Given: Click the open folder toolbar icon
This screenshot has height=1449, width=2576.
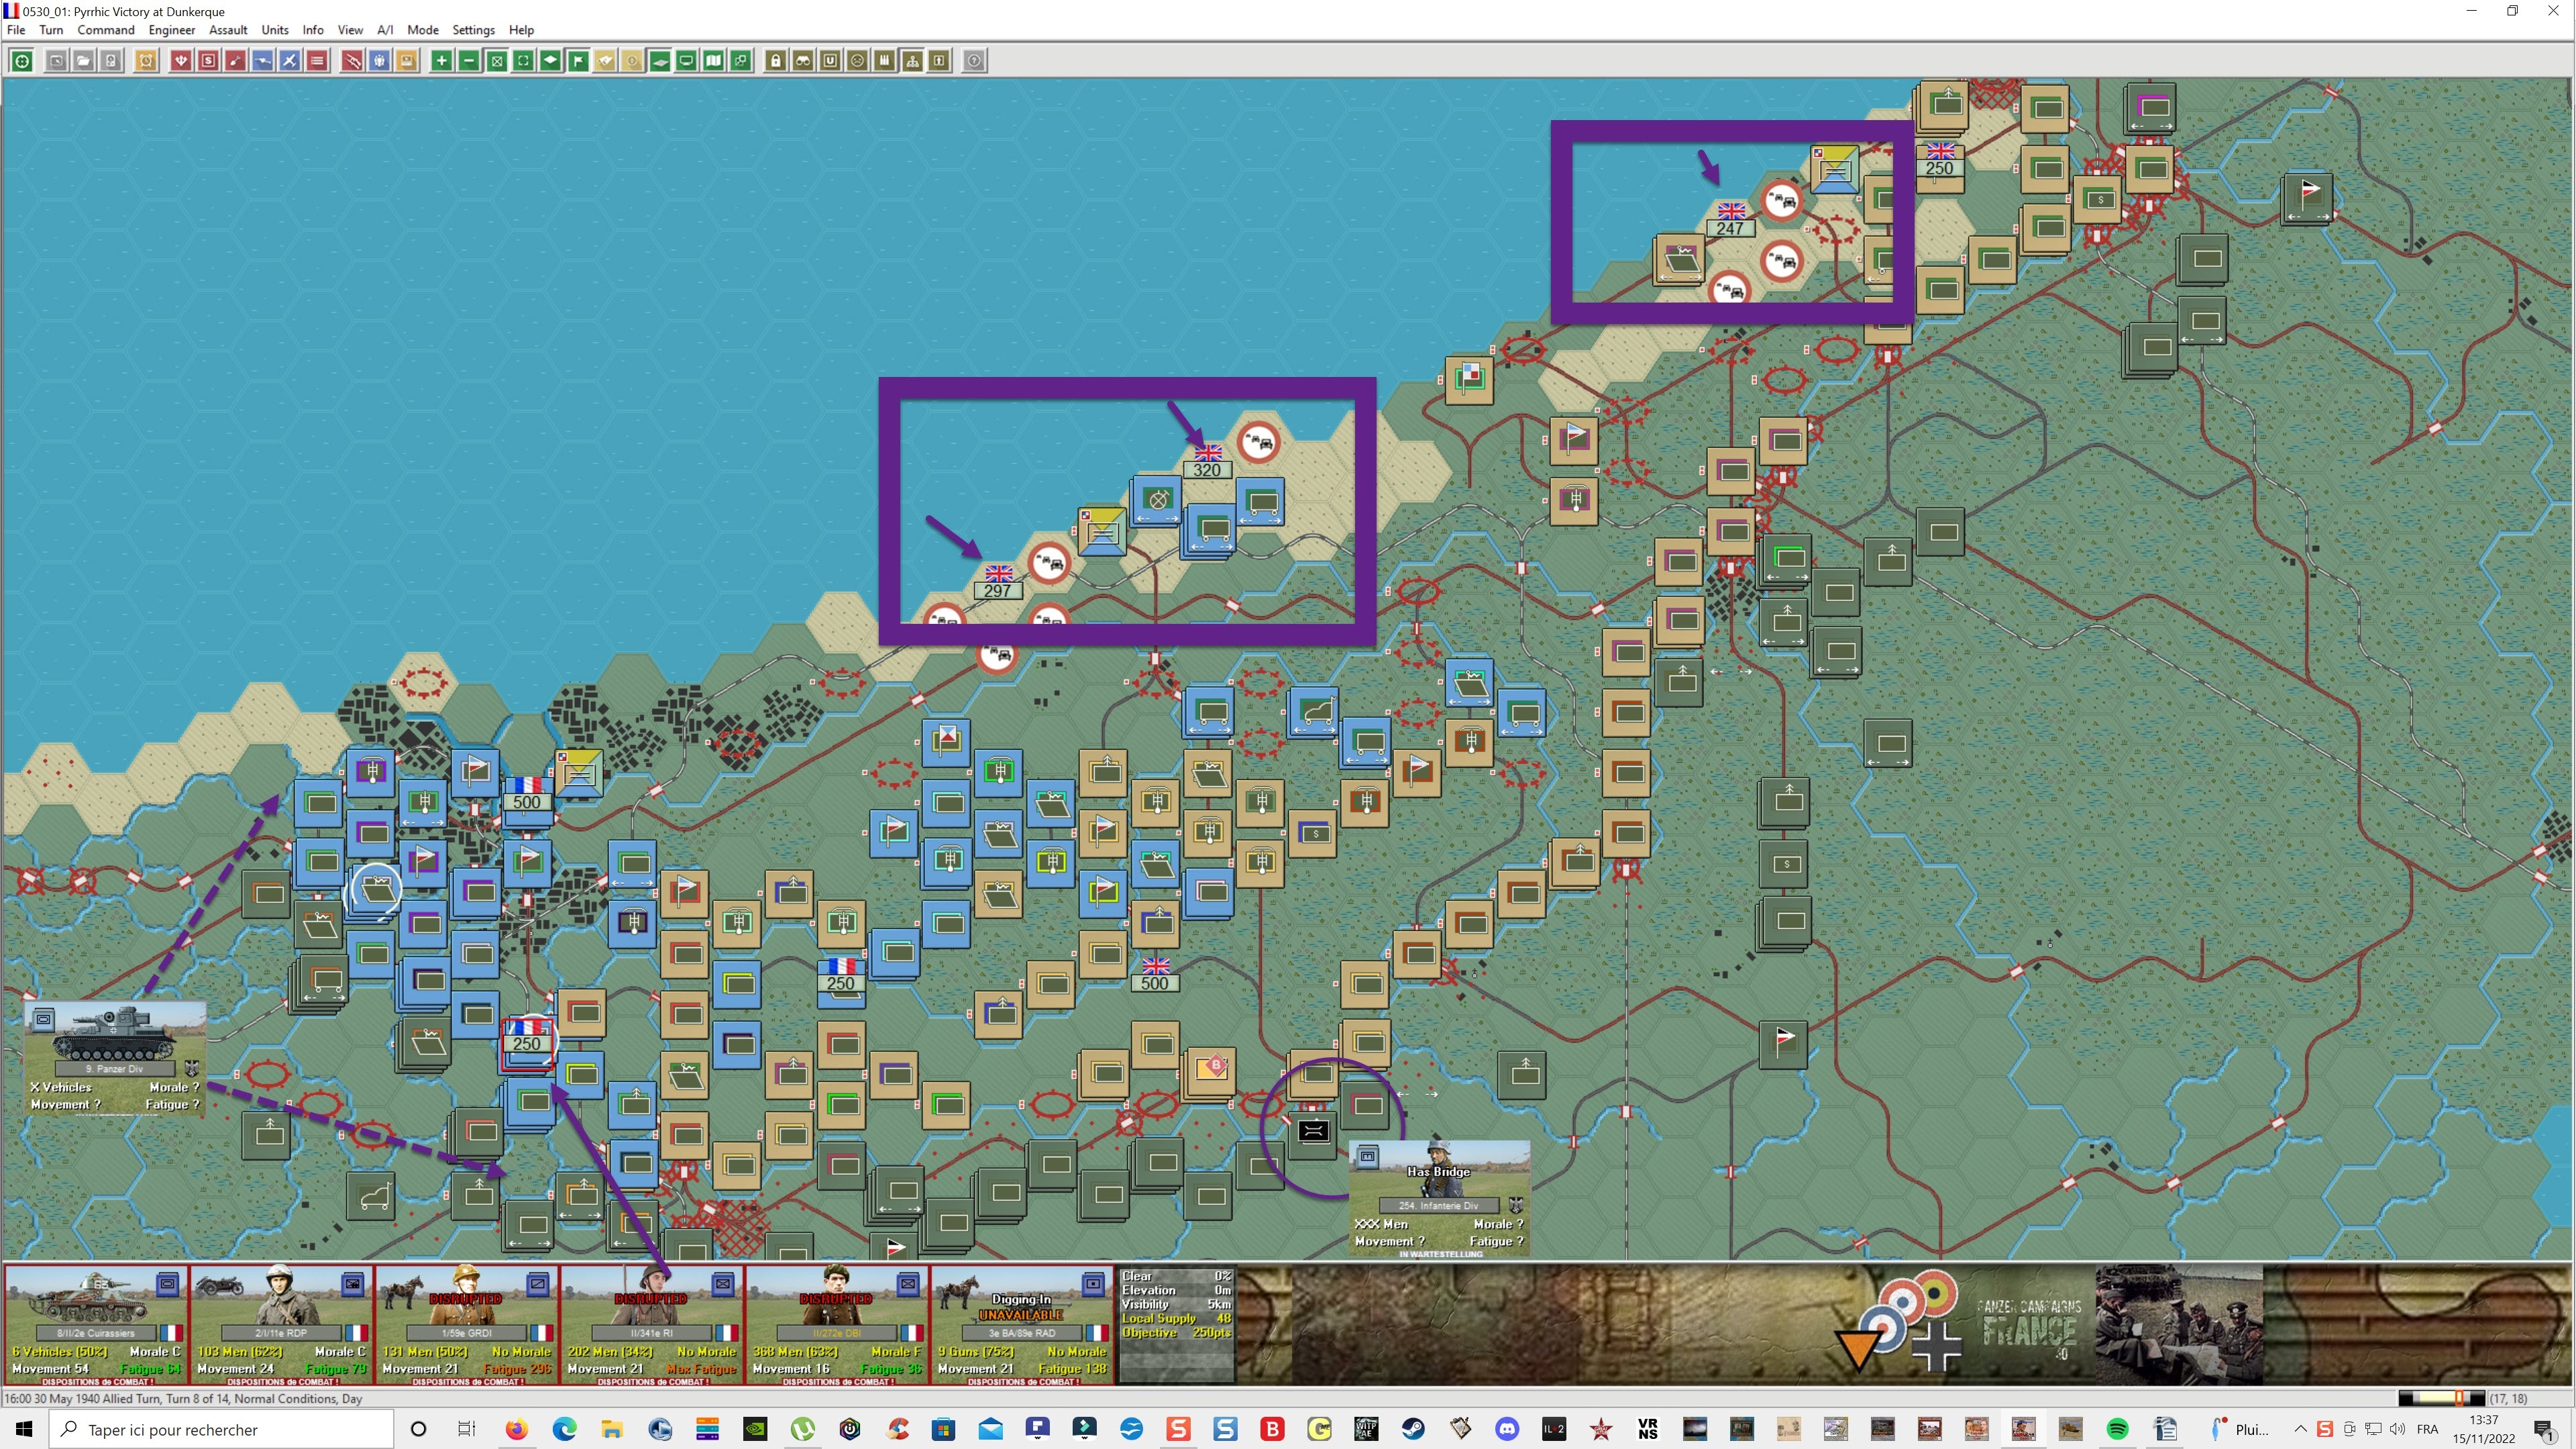Looking at the screenshot, I should [84, 61].
